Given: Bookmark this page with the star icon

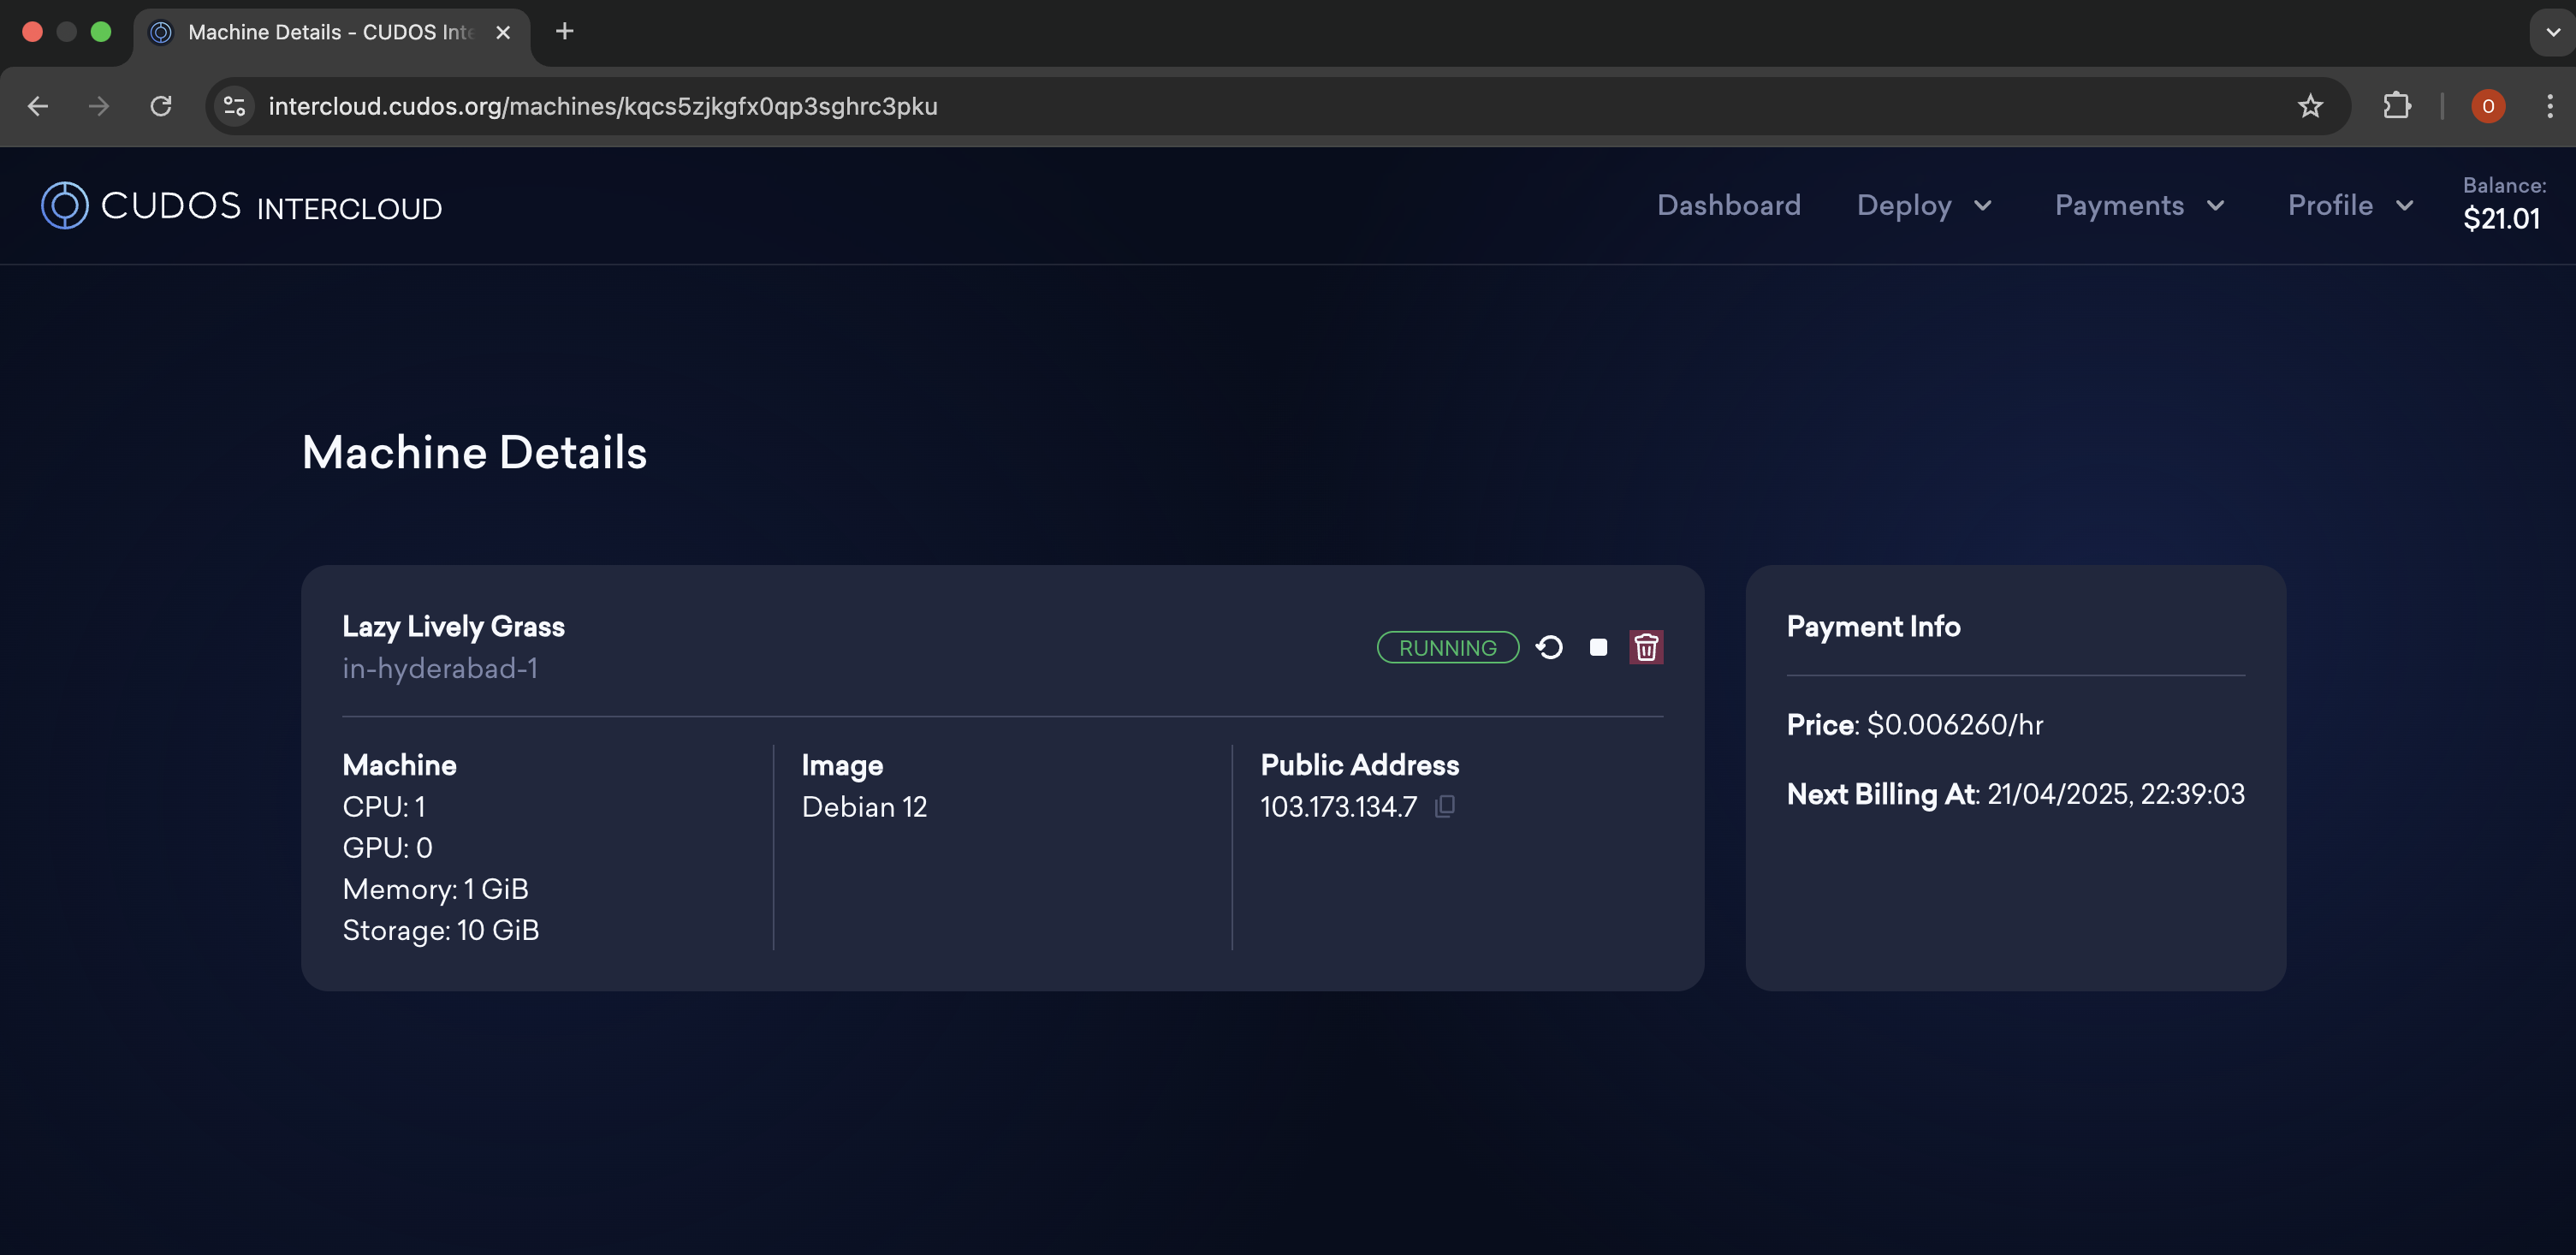Looking at the screenshot, I should (x=2309, y=106).
